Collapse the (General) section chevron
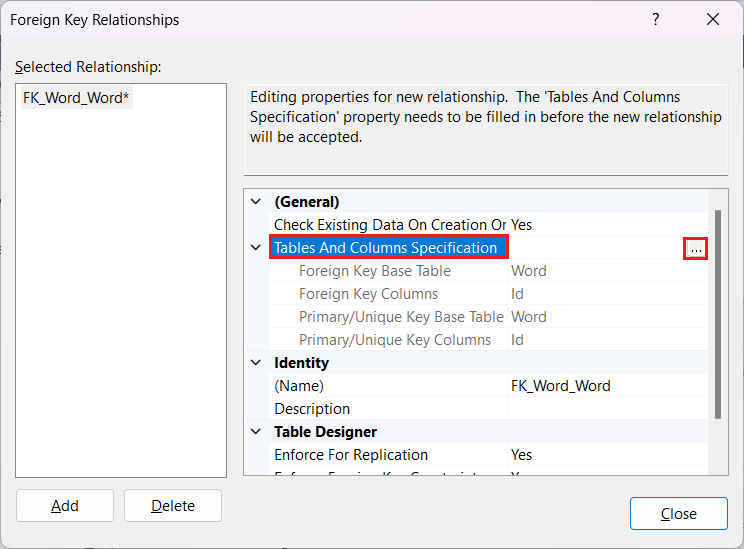This screenshot has width=744, height=549. coord(256,202)
